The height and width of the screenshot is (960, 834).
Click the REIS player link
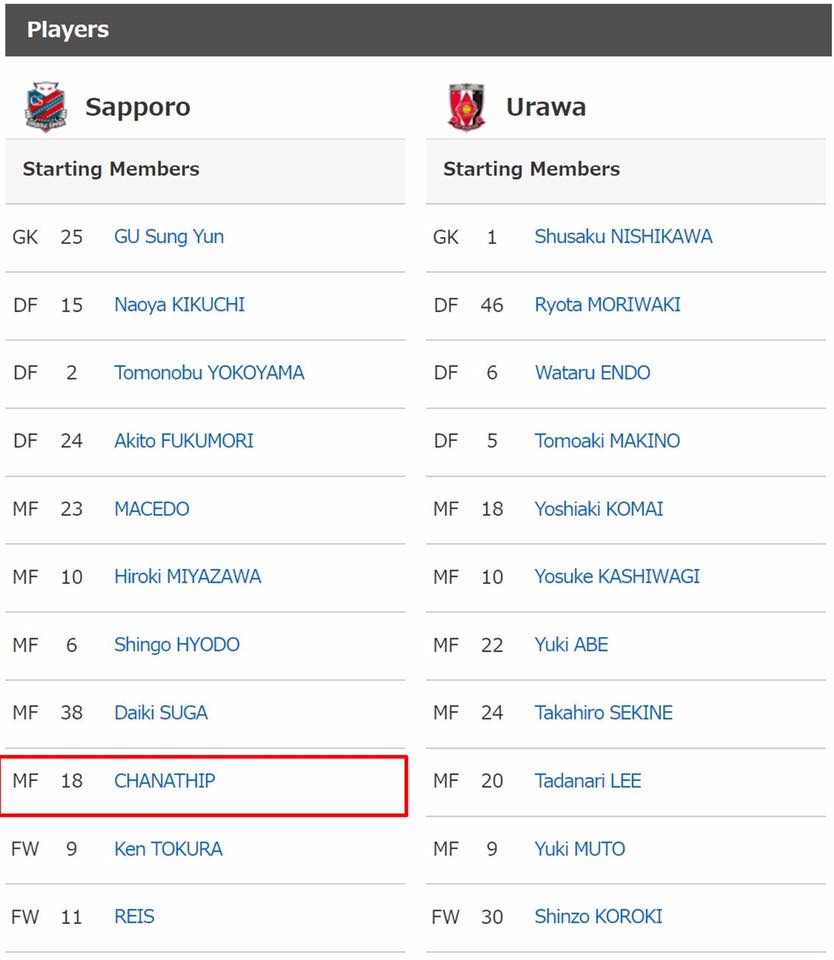tap(135, 917)
